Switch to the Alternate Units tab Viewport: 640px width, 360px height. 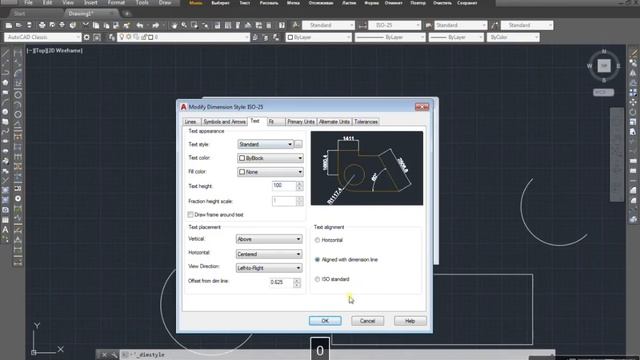click(x=334, y=122)
